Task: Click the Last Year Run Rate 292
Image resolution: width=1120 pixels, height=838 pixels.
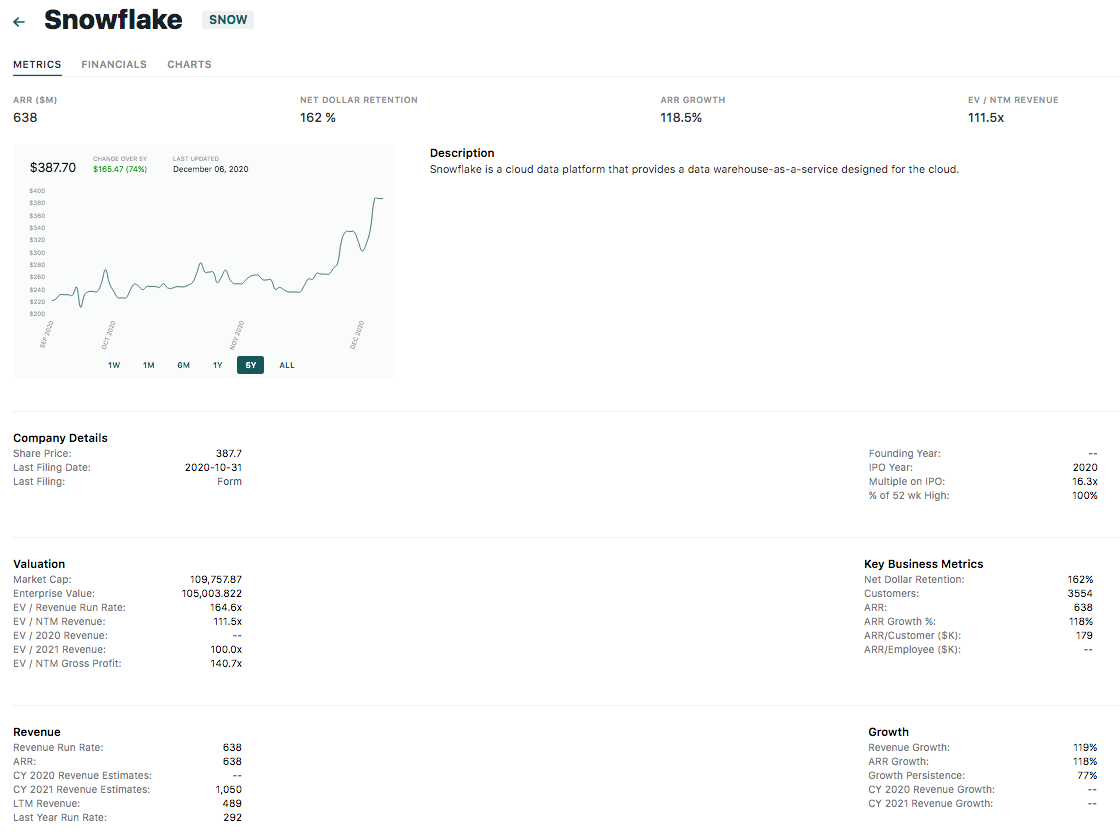Action: click(x=232, y=817)
